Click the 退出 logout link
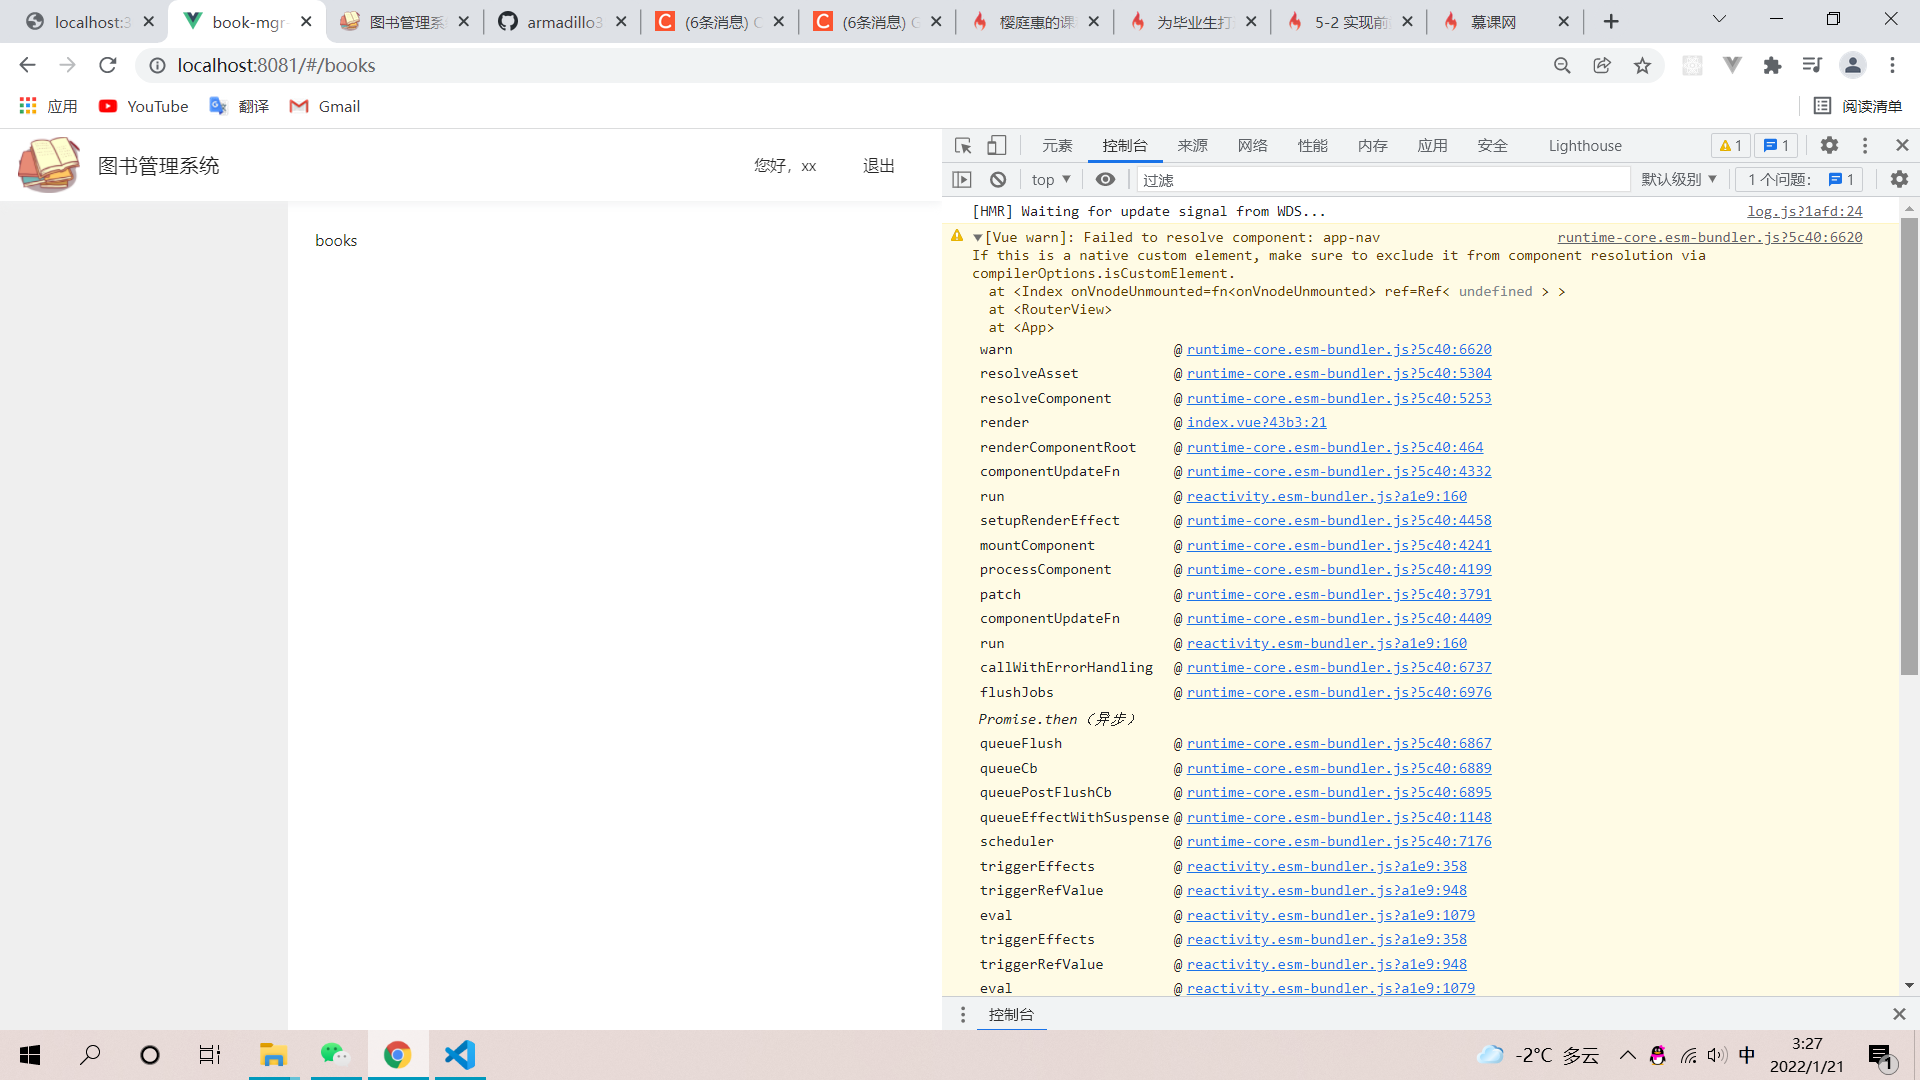The width and height of the screenshot is (1920, 1080). pos(878,166)
